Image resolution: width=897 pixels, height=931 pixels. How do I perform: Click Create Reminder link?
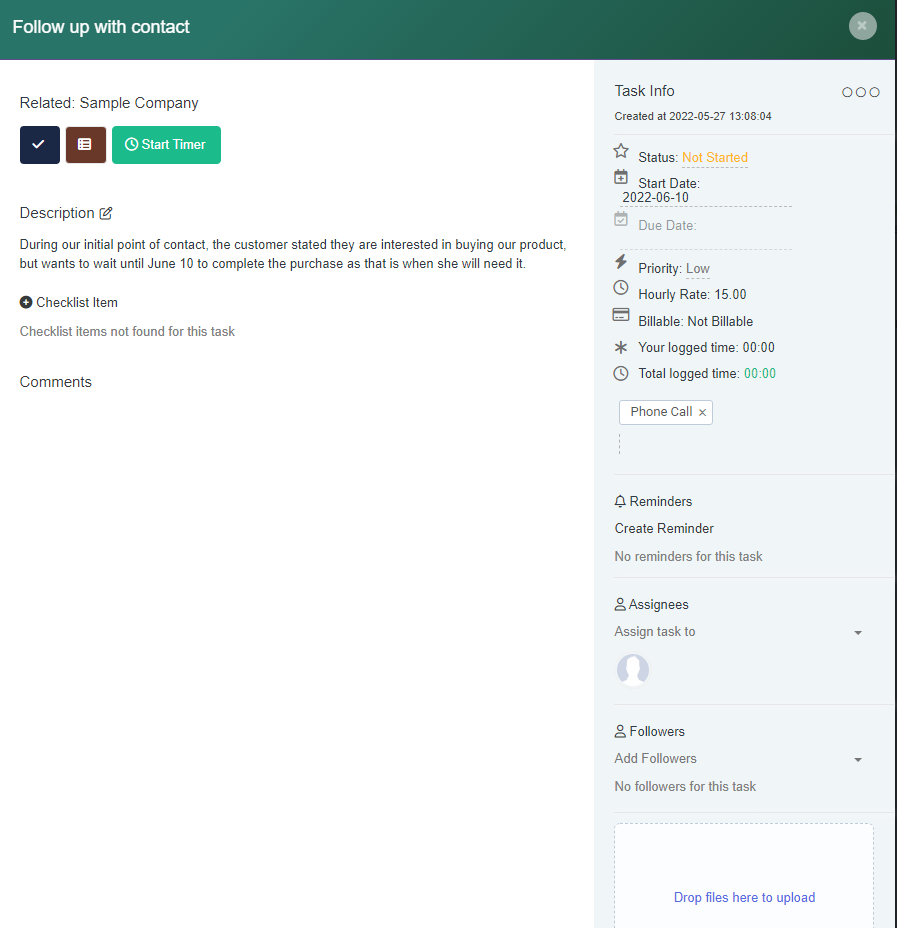pos(664,528)
